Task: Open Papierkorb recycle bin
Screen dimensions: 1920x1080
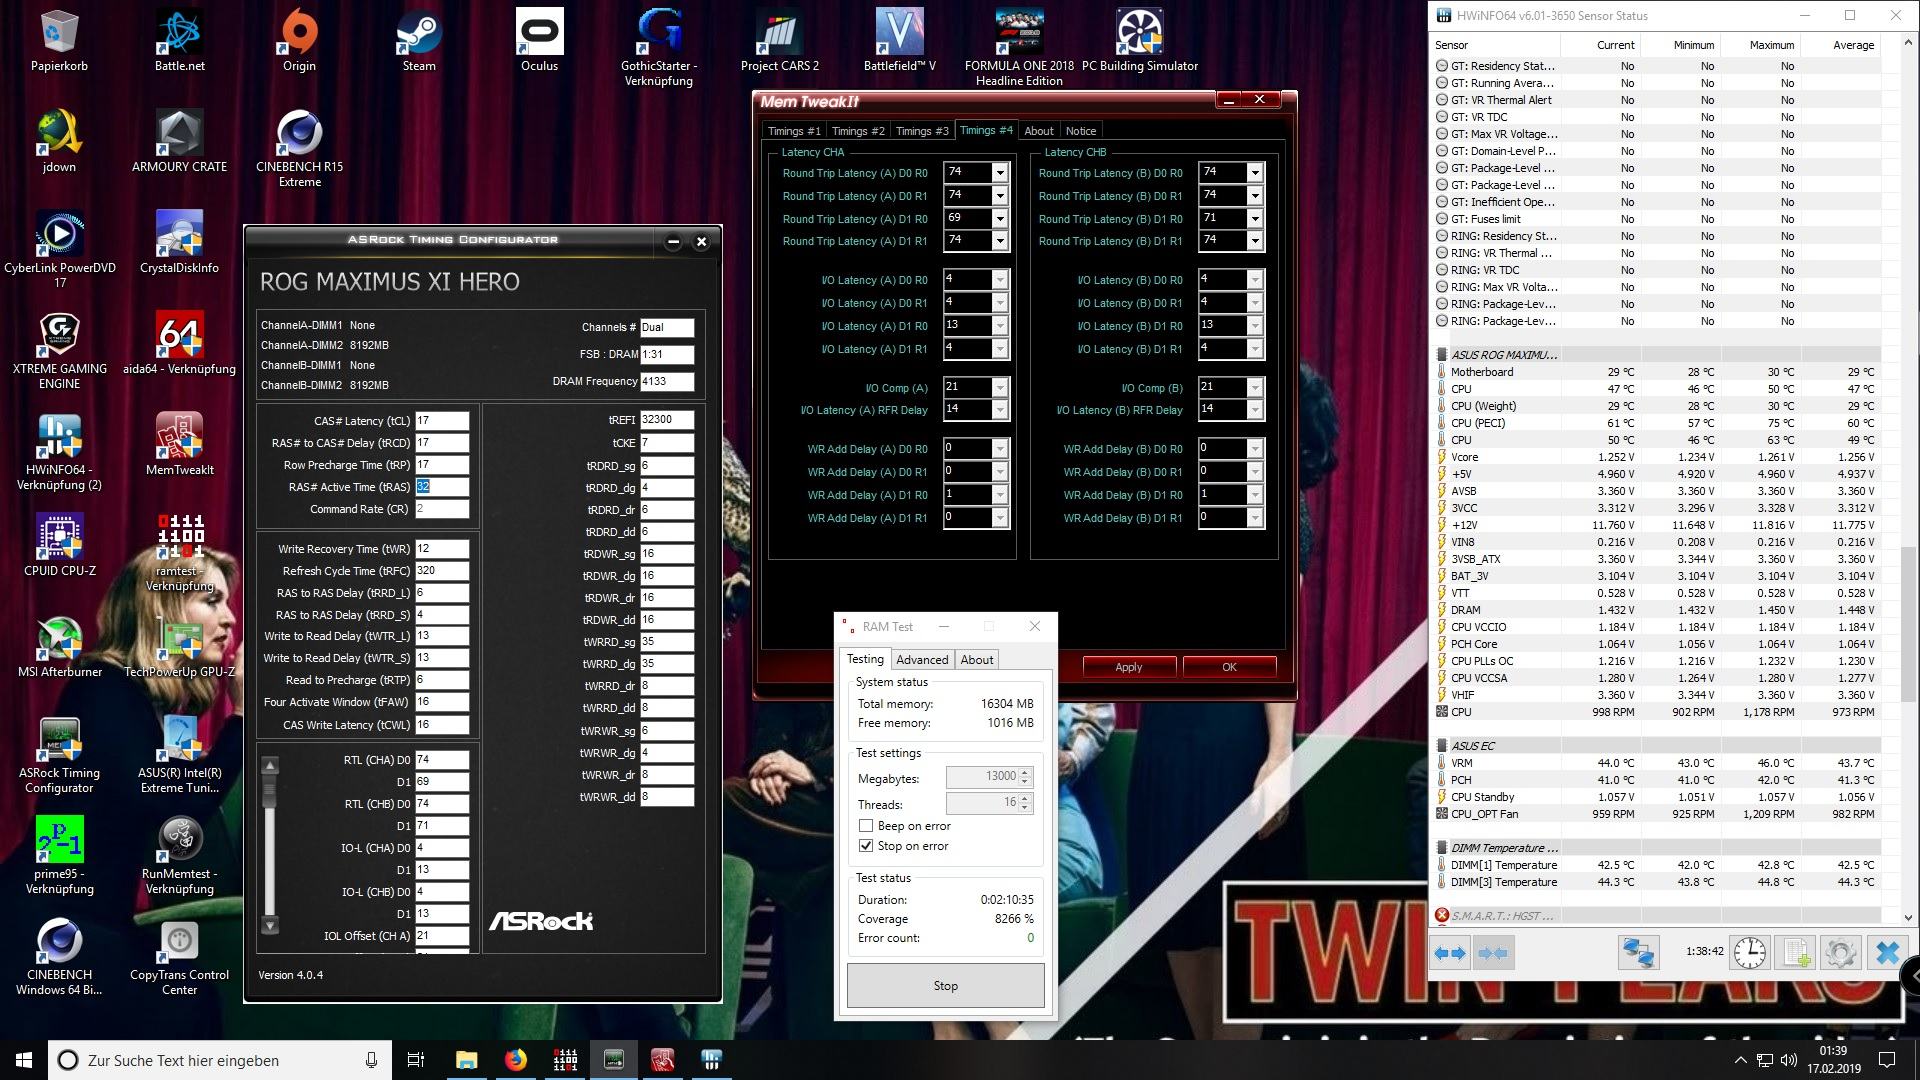Action: (60, 42)
